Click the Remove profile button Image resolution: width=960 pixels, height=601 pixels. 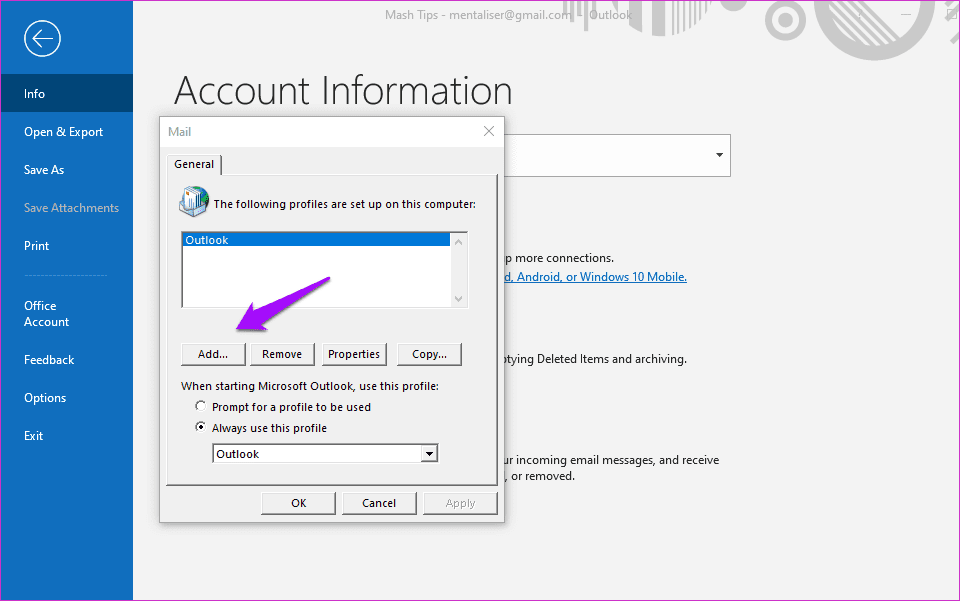282,354
